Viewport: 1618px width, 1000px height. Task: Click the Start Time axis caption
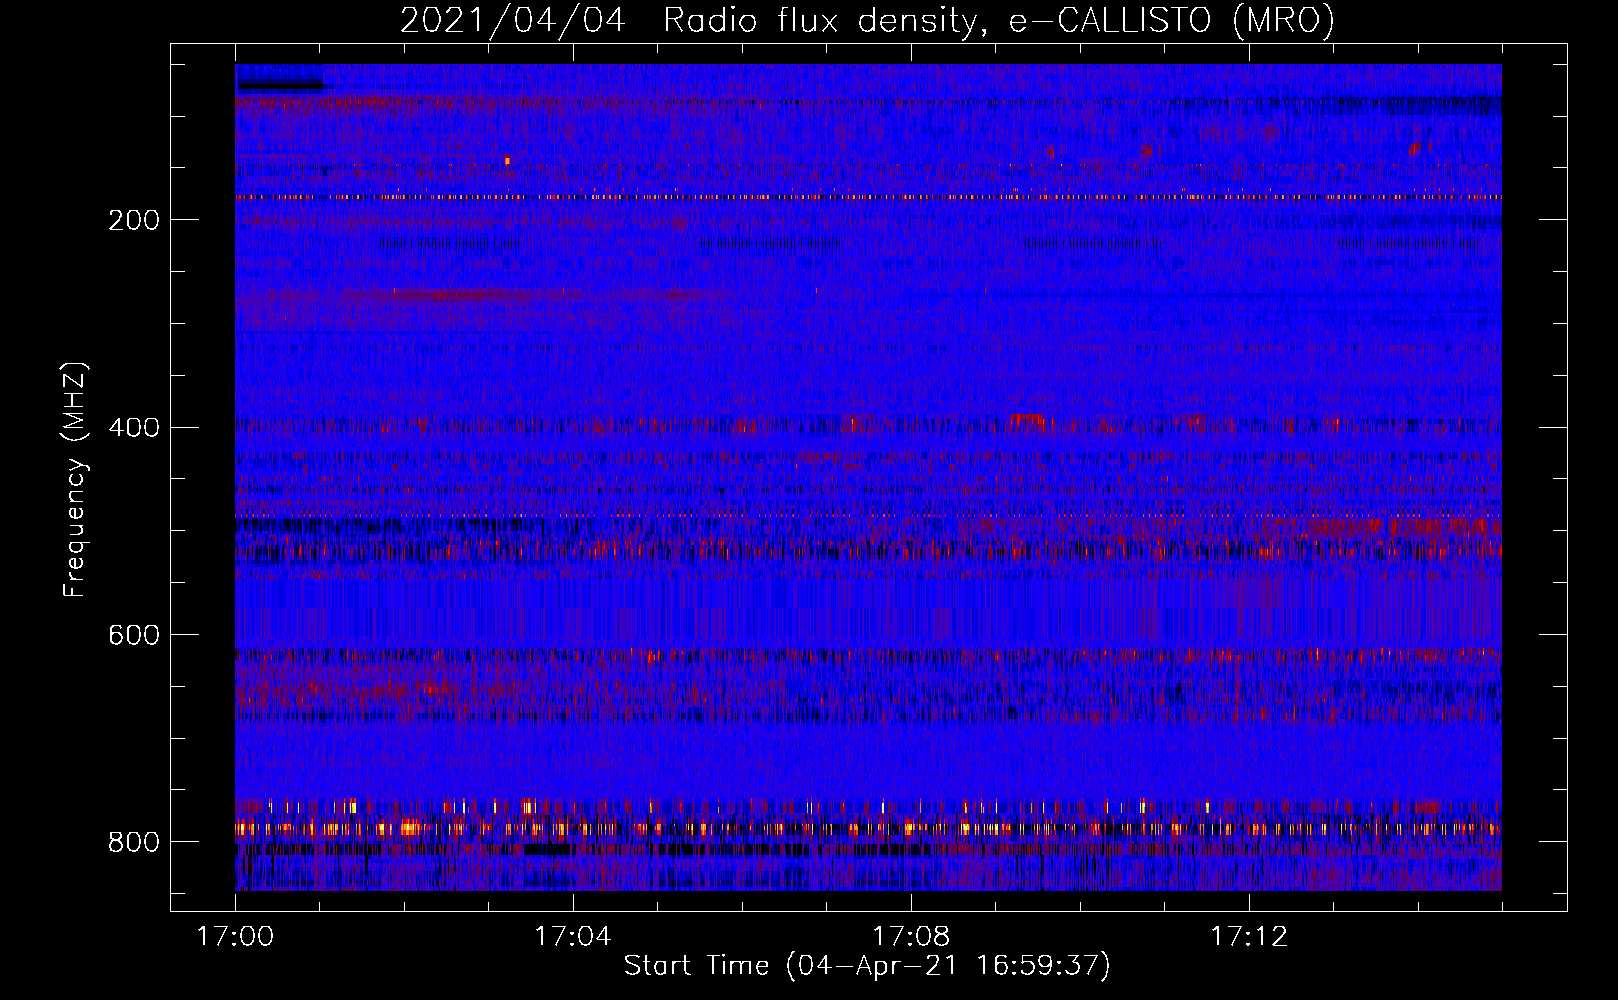point(867,966)
